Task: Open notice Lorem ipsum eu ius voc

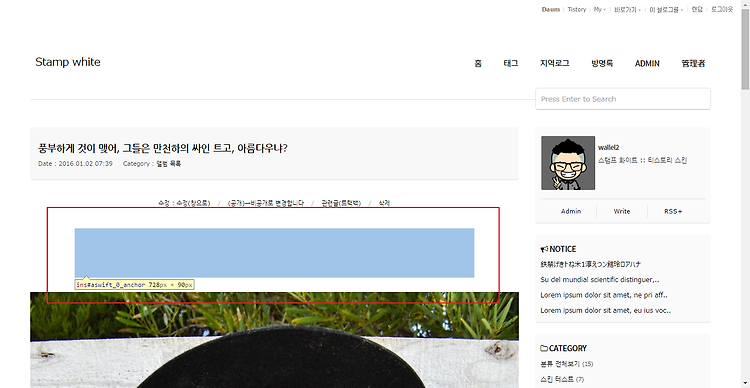Action: click(606, 310)
